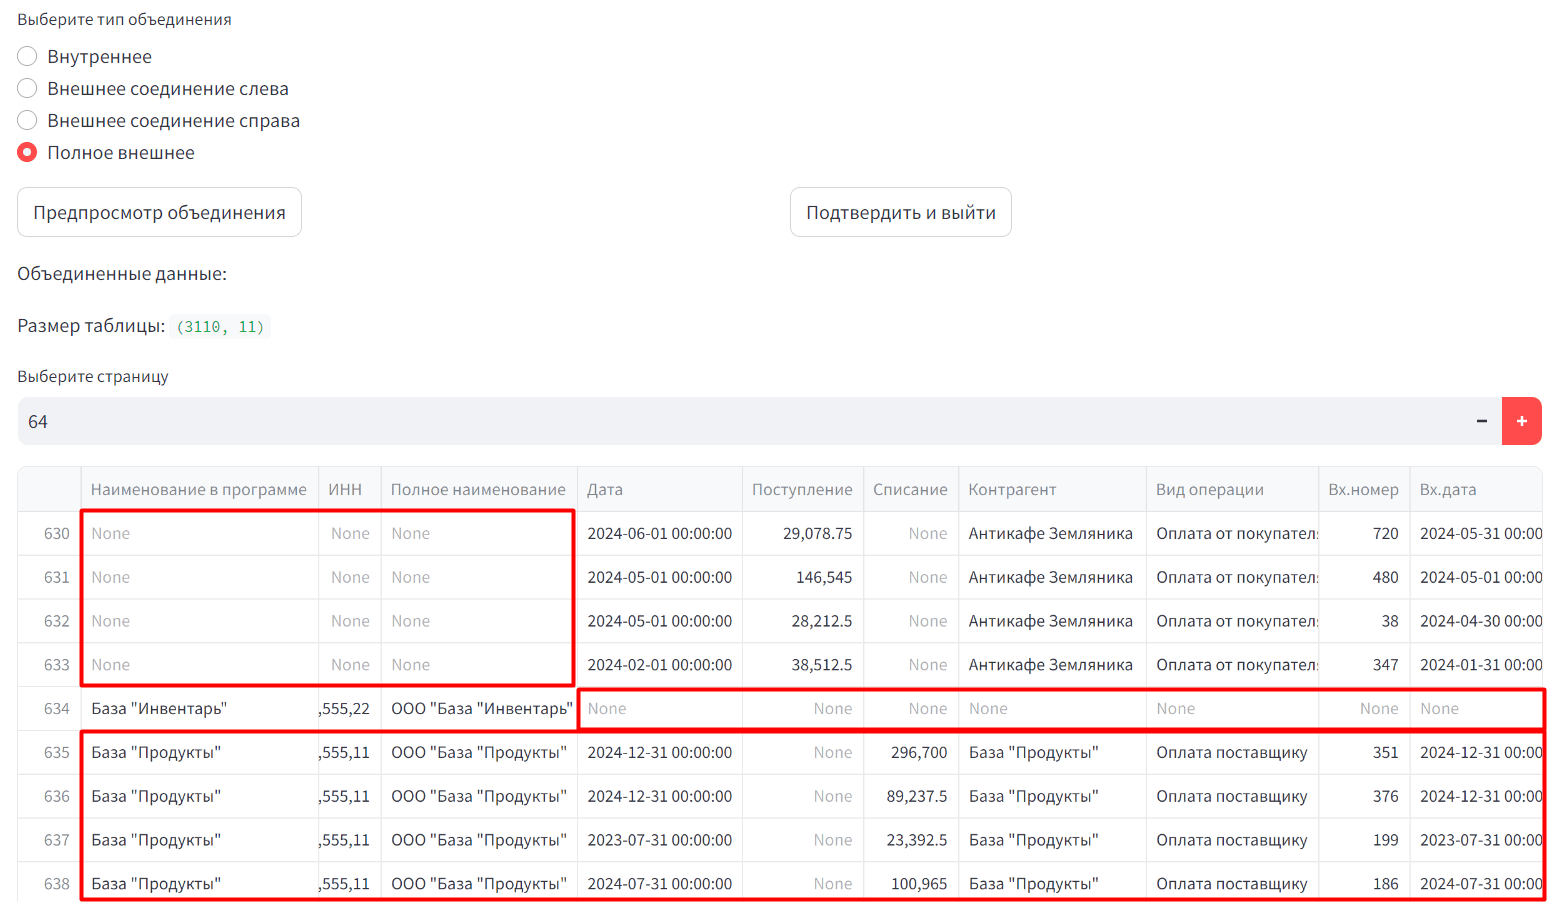
Task: Click the plus icon to increment page
Action: coord(1521,421)
